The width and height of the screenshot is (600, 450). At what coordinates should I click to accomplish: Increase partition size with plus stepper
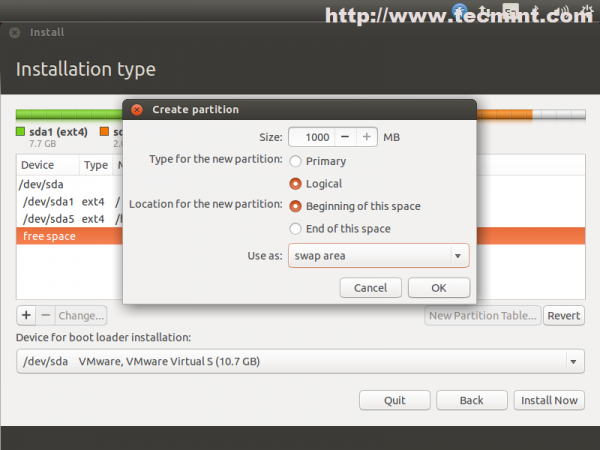[367, 137]
